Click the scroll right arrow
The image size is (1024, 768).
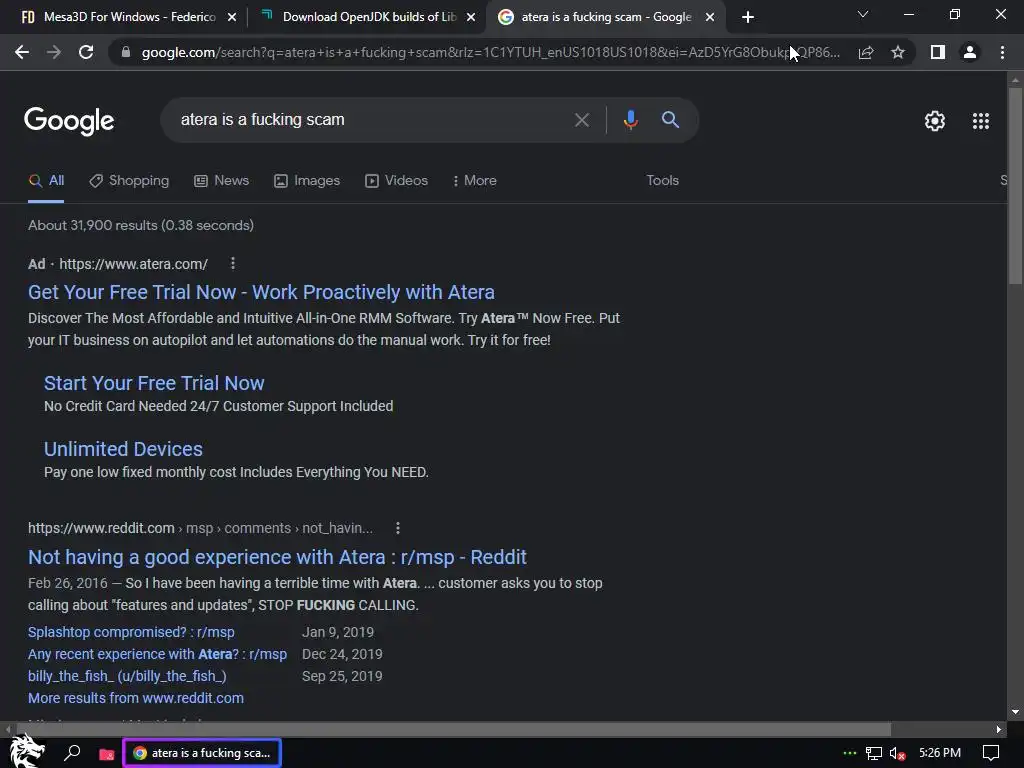tap(999, 729)
